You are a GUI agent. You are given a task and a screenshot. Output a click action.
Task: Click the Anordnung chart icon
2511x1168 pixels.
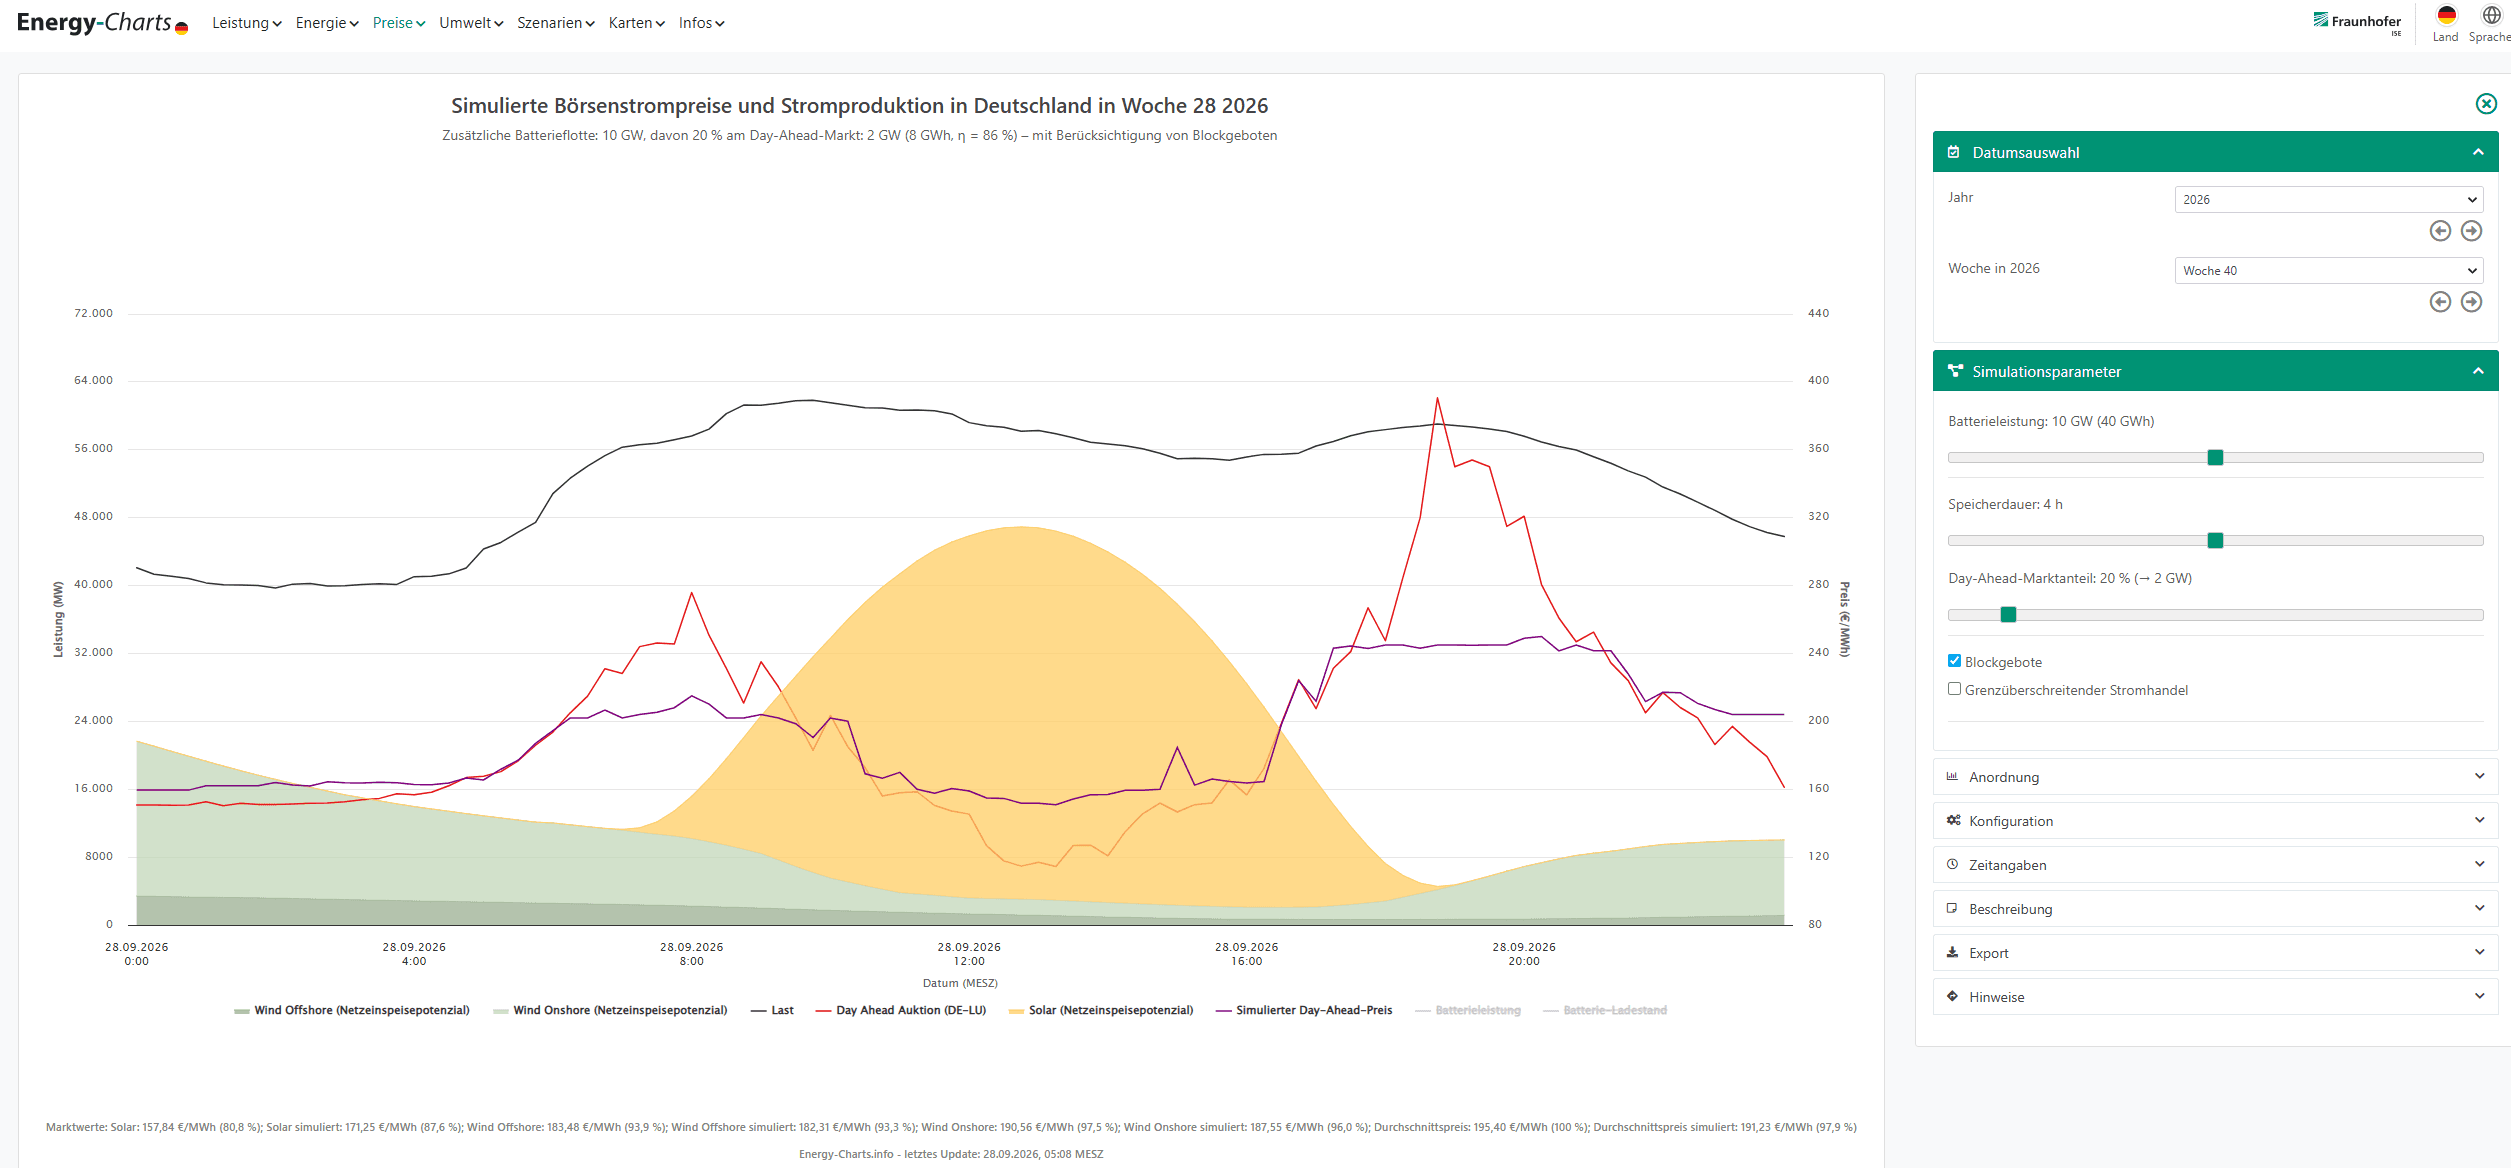click(x=1952, y=776)
